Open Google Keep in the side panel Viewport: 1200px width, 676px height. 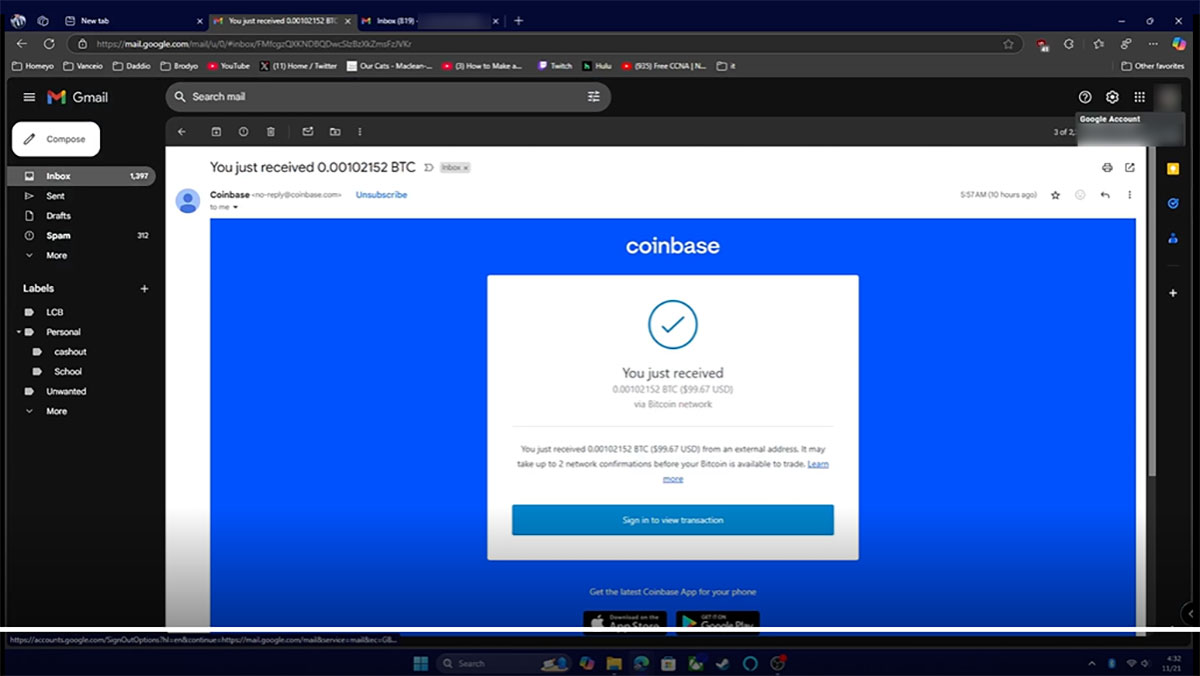(1172, 169)
